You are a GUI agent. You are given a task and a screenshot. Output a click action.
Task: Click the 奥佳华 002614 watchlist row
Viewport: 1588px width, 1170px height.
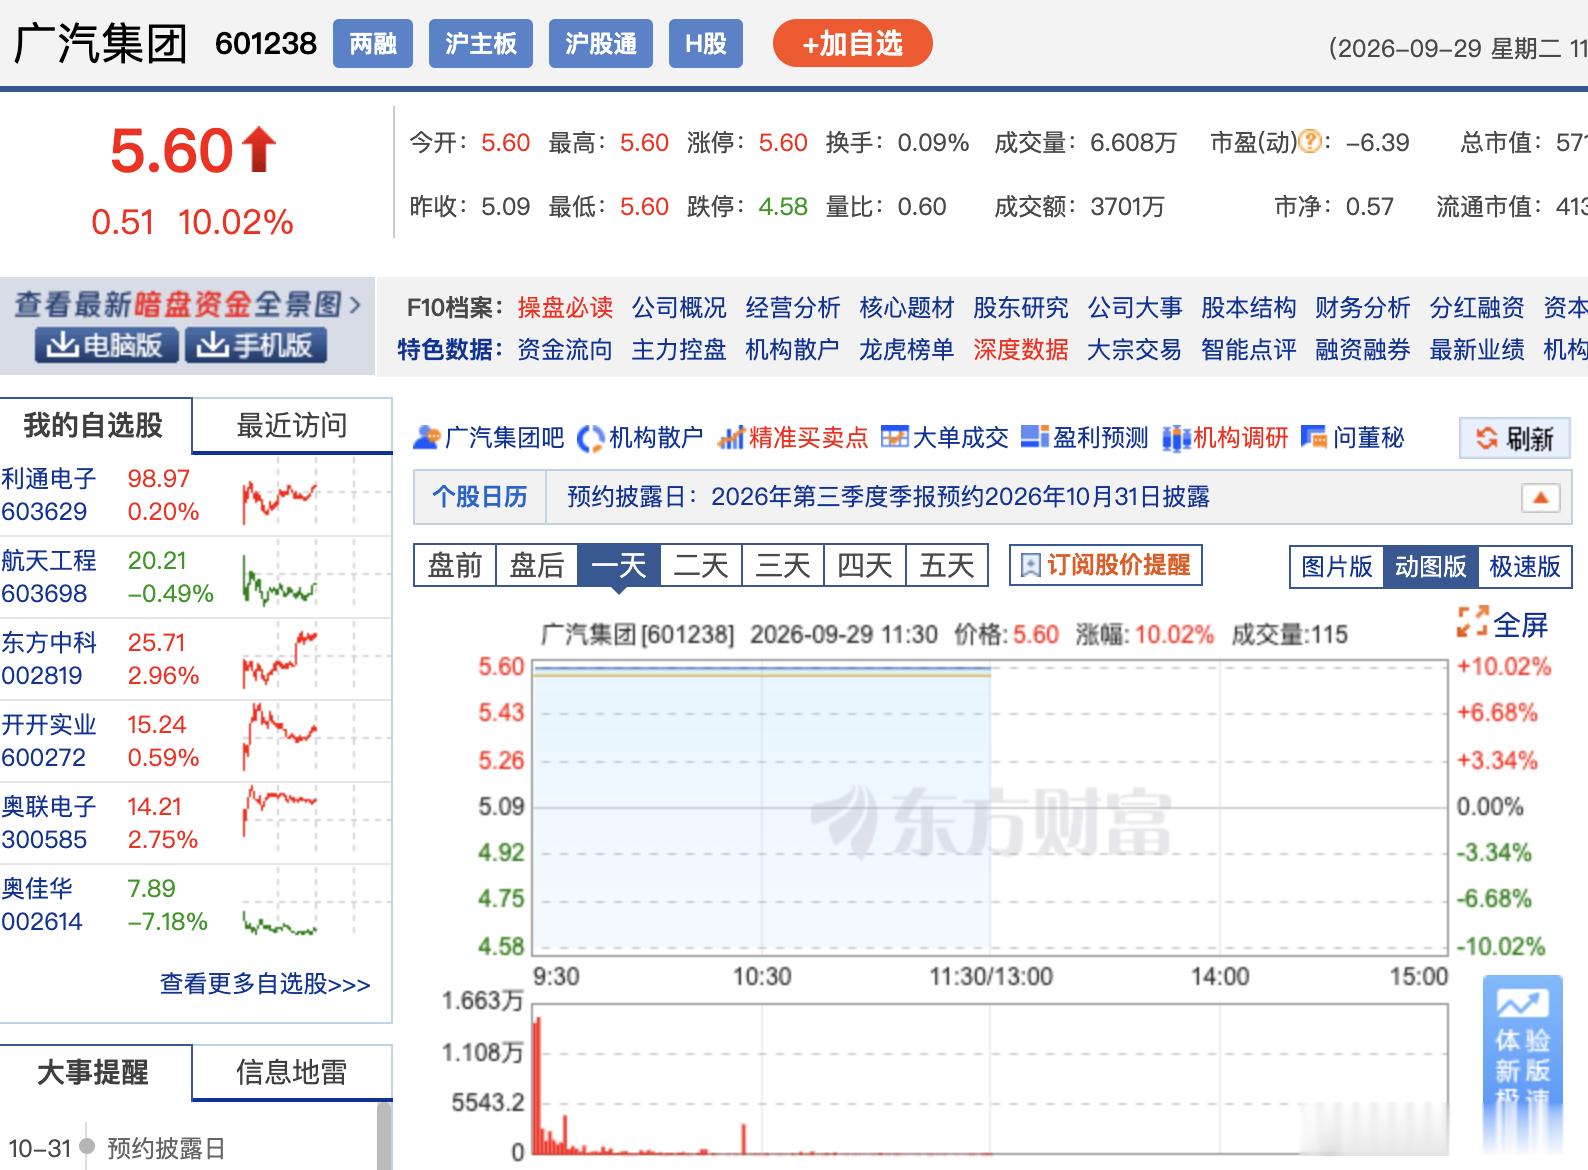point(195,905)
